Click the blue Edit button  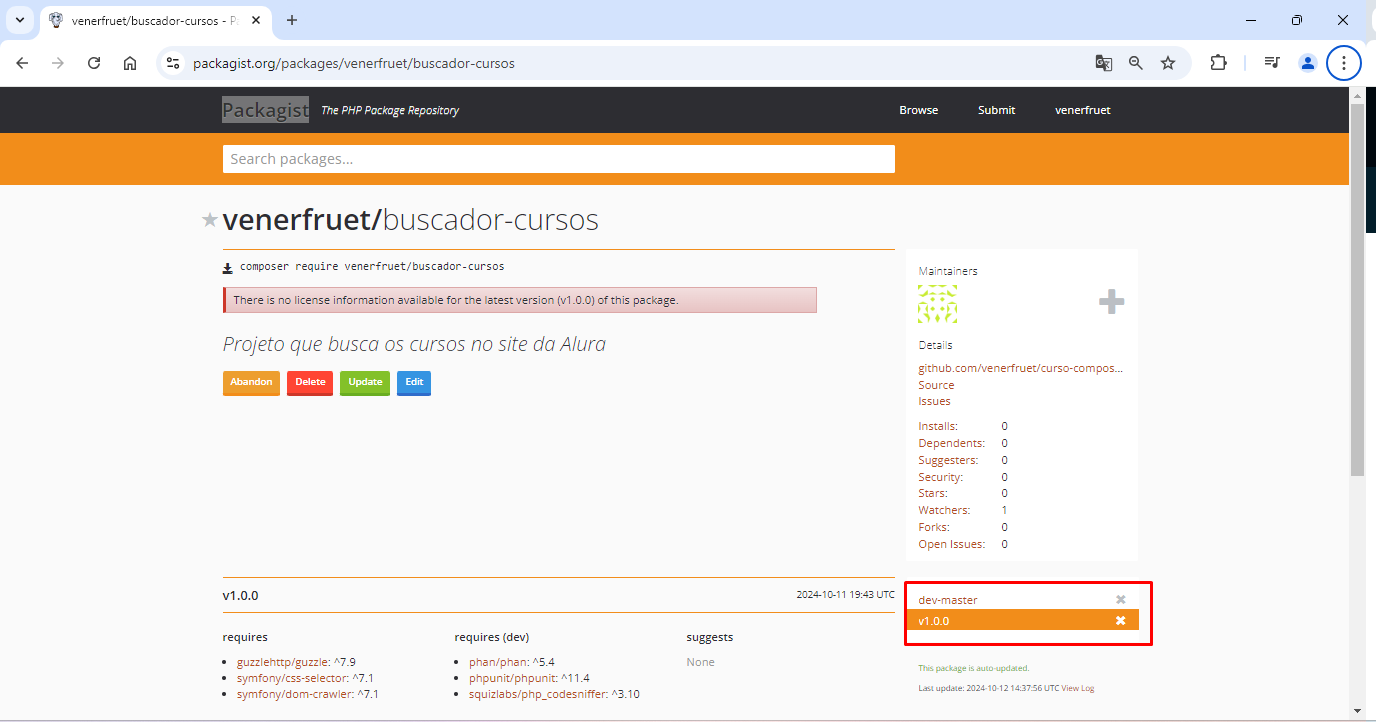pos(414,382)
